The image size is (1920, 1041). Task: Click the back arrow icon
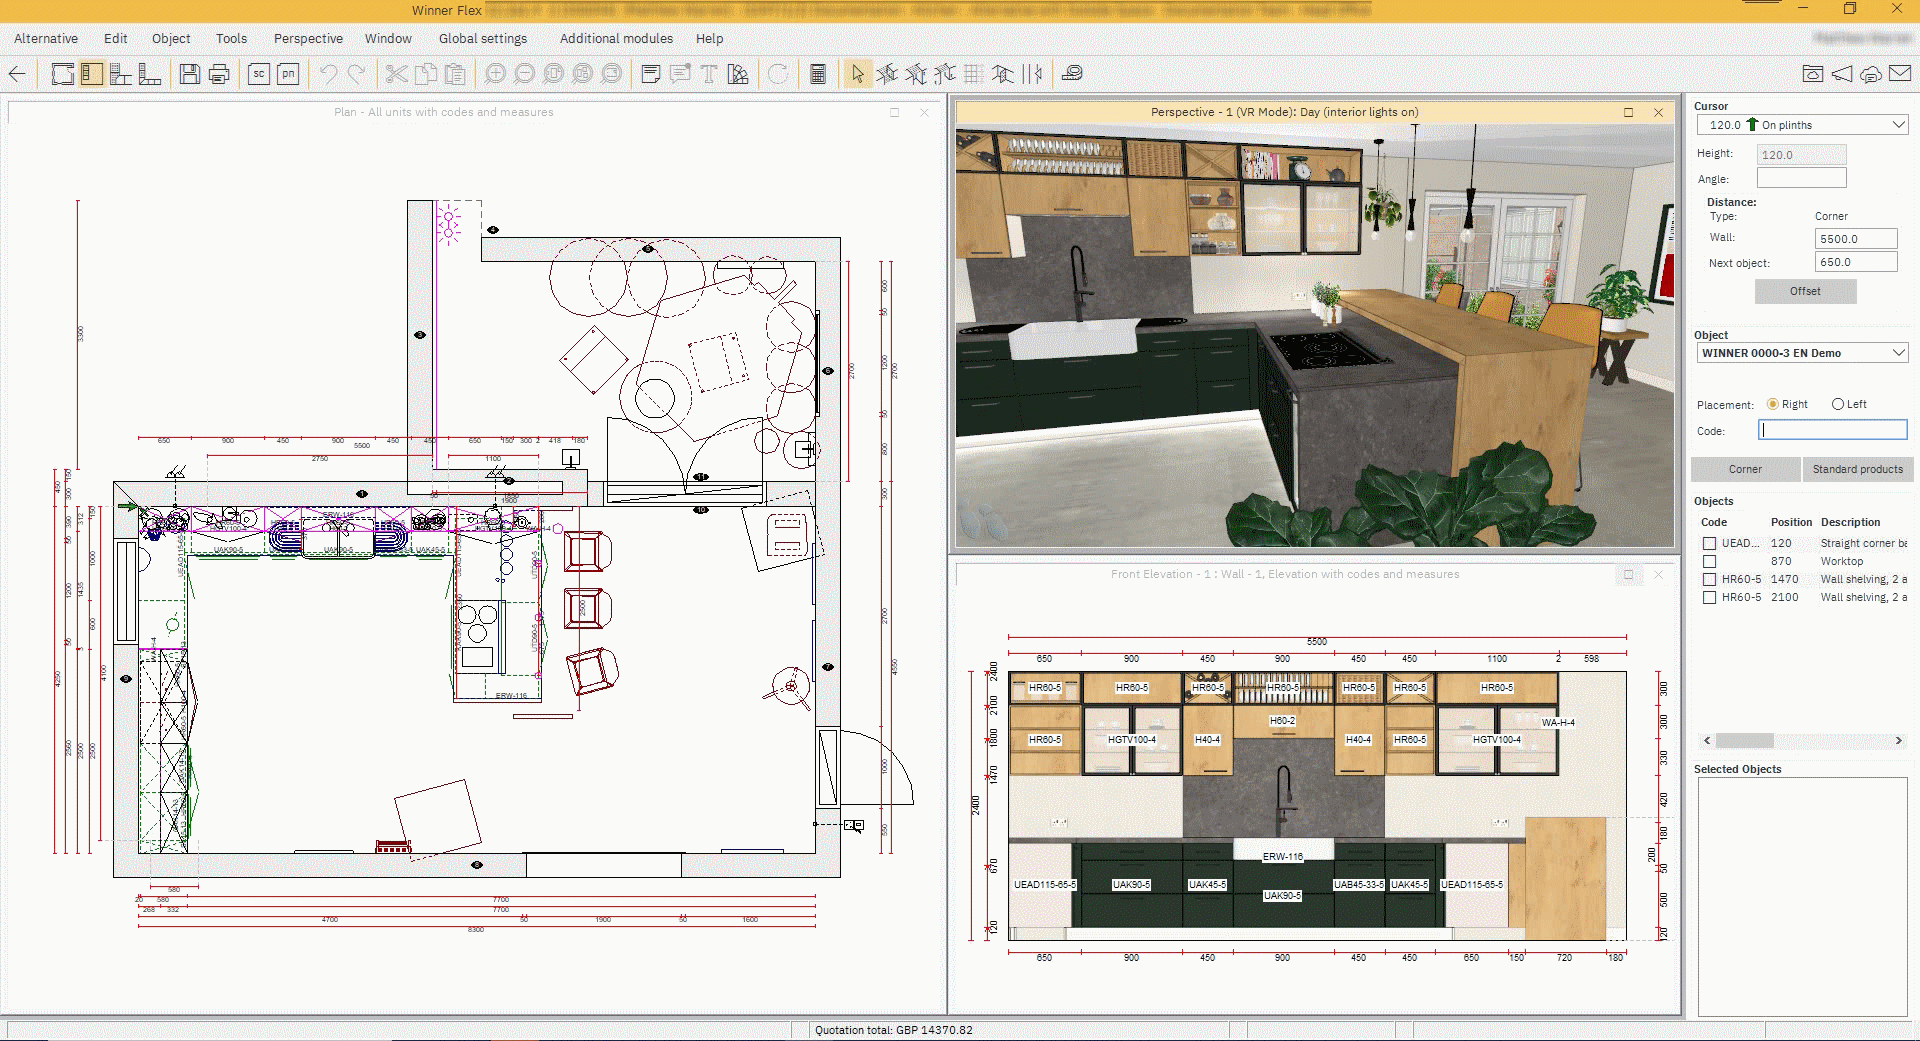point(17,74)
